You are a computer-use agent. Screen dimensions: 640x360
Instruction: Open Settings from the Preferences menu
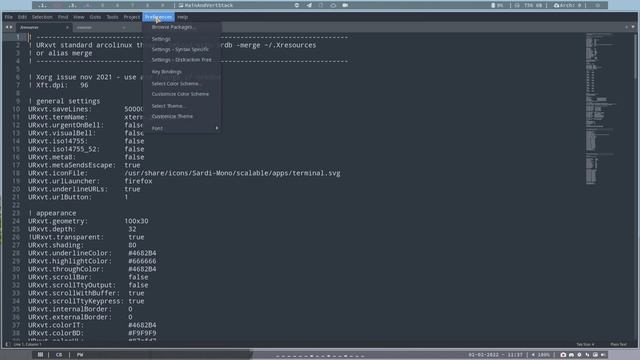pos(161,39)
